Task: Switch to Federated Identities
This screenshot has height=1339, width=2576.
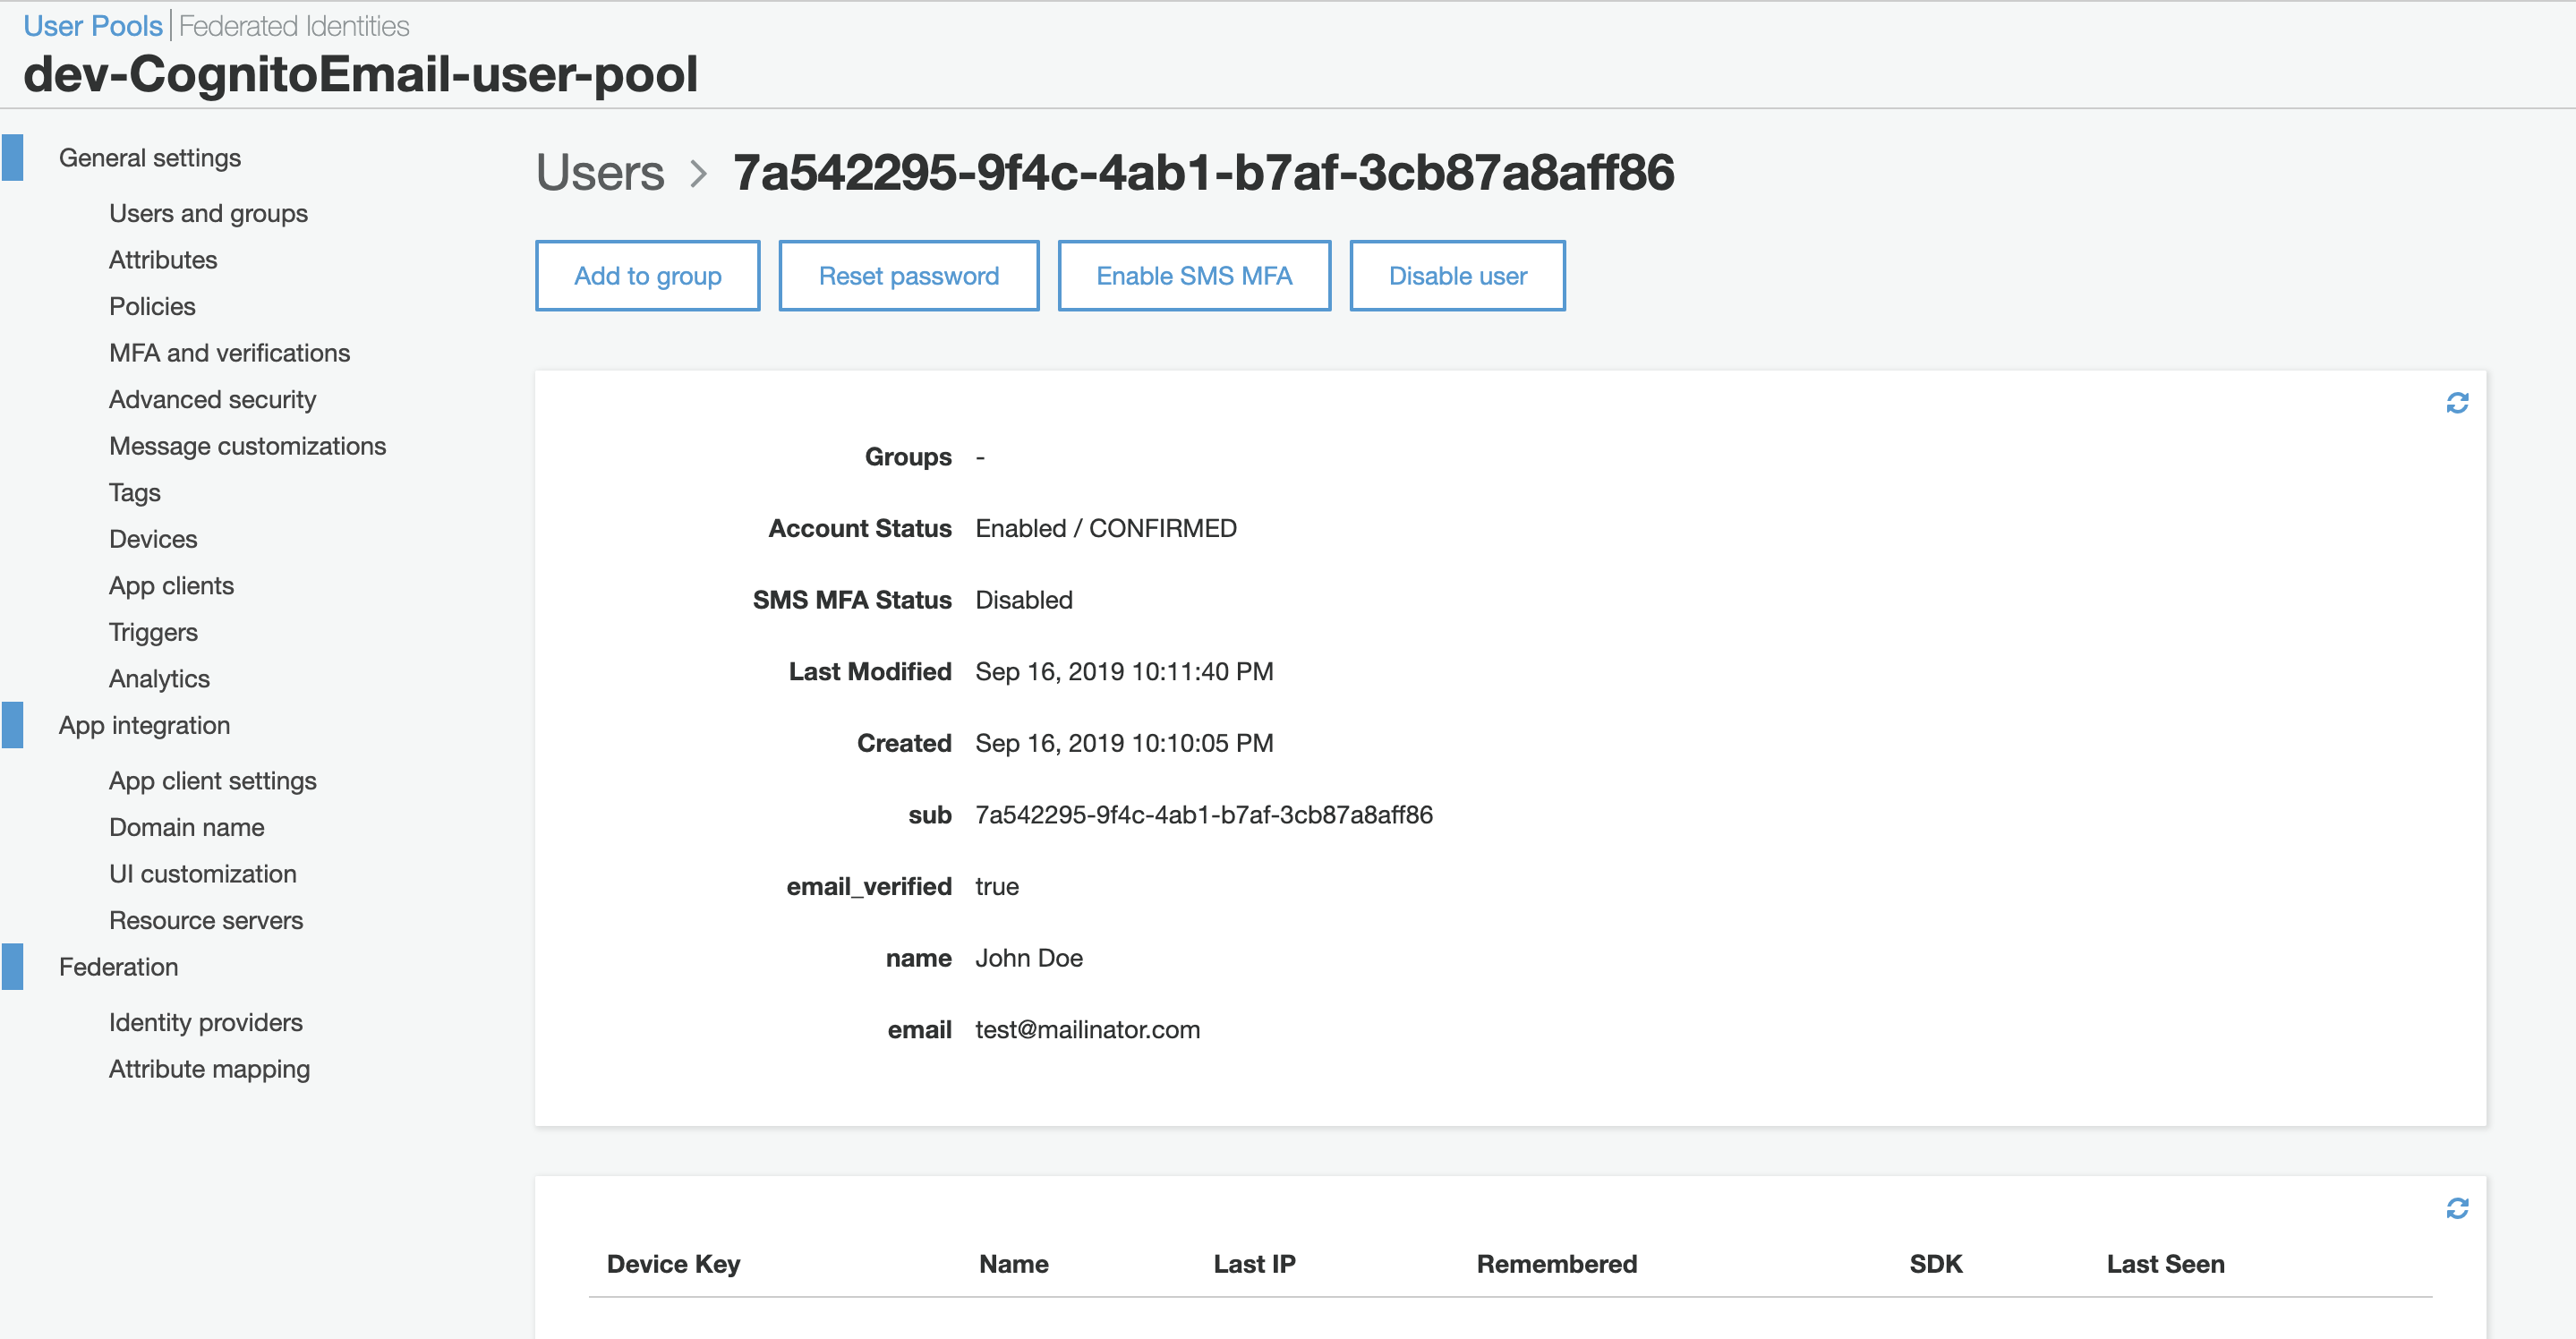Action: coord(293,25)
